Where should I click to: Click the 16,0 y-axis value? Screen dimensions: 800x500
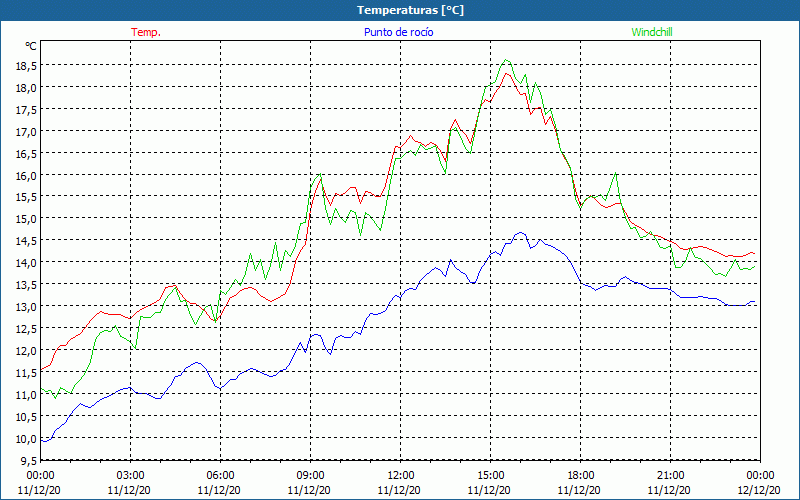point(28,175)
